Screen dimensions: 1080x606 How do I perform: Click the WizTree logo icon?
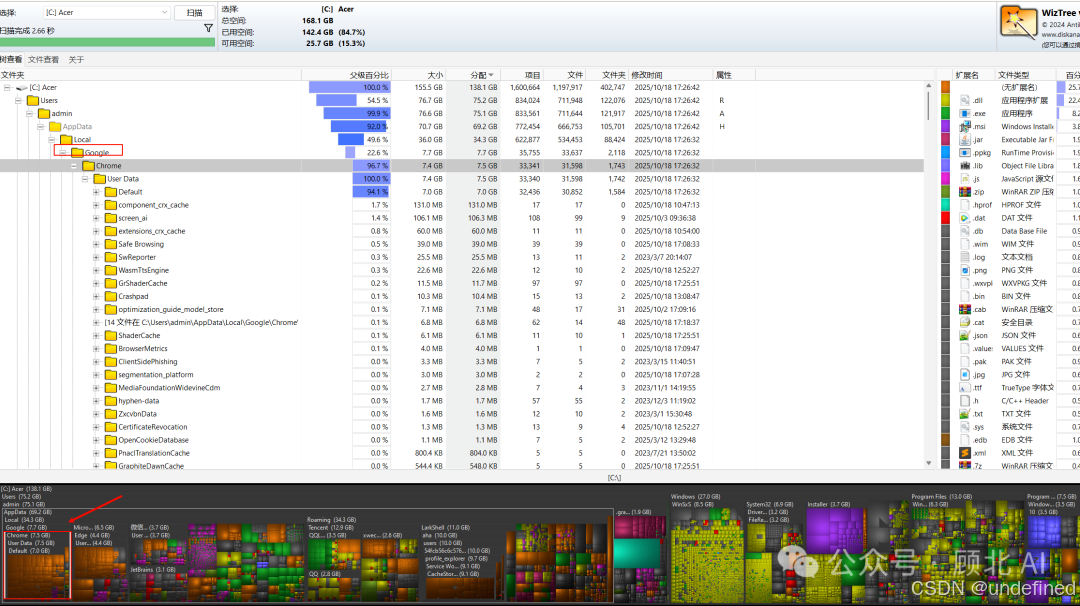tap(1018, 23)
